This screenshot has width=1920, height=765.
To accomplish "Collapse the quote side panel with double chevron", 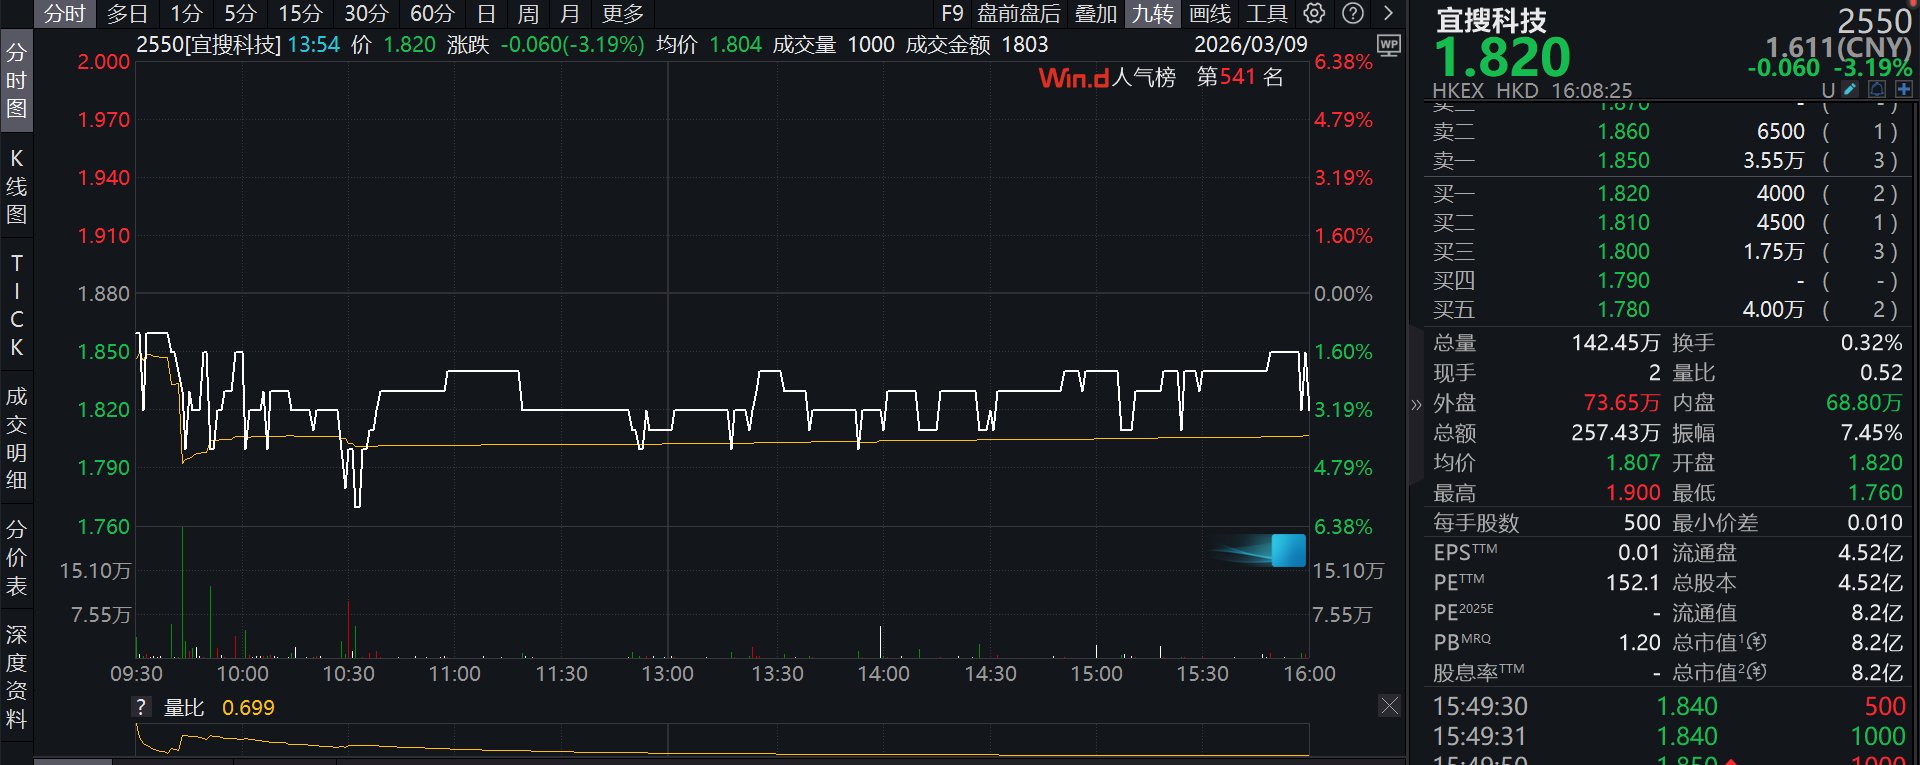I will pyautogui.click(x=1416, y=404).
